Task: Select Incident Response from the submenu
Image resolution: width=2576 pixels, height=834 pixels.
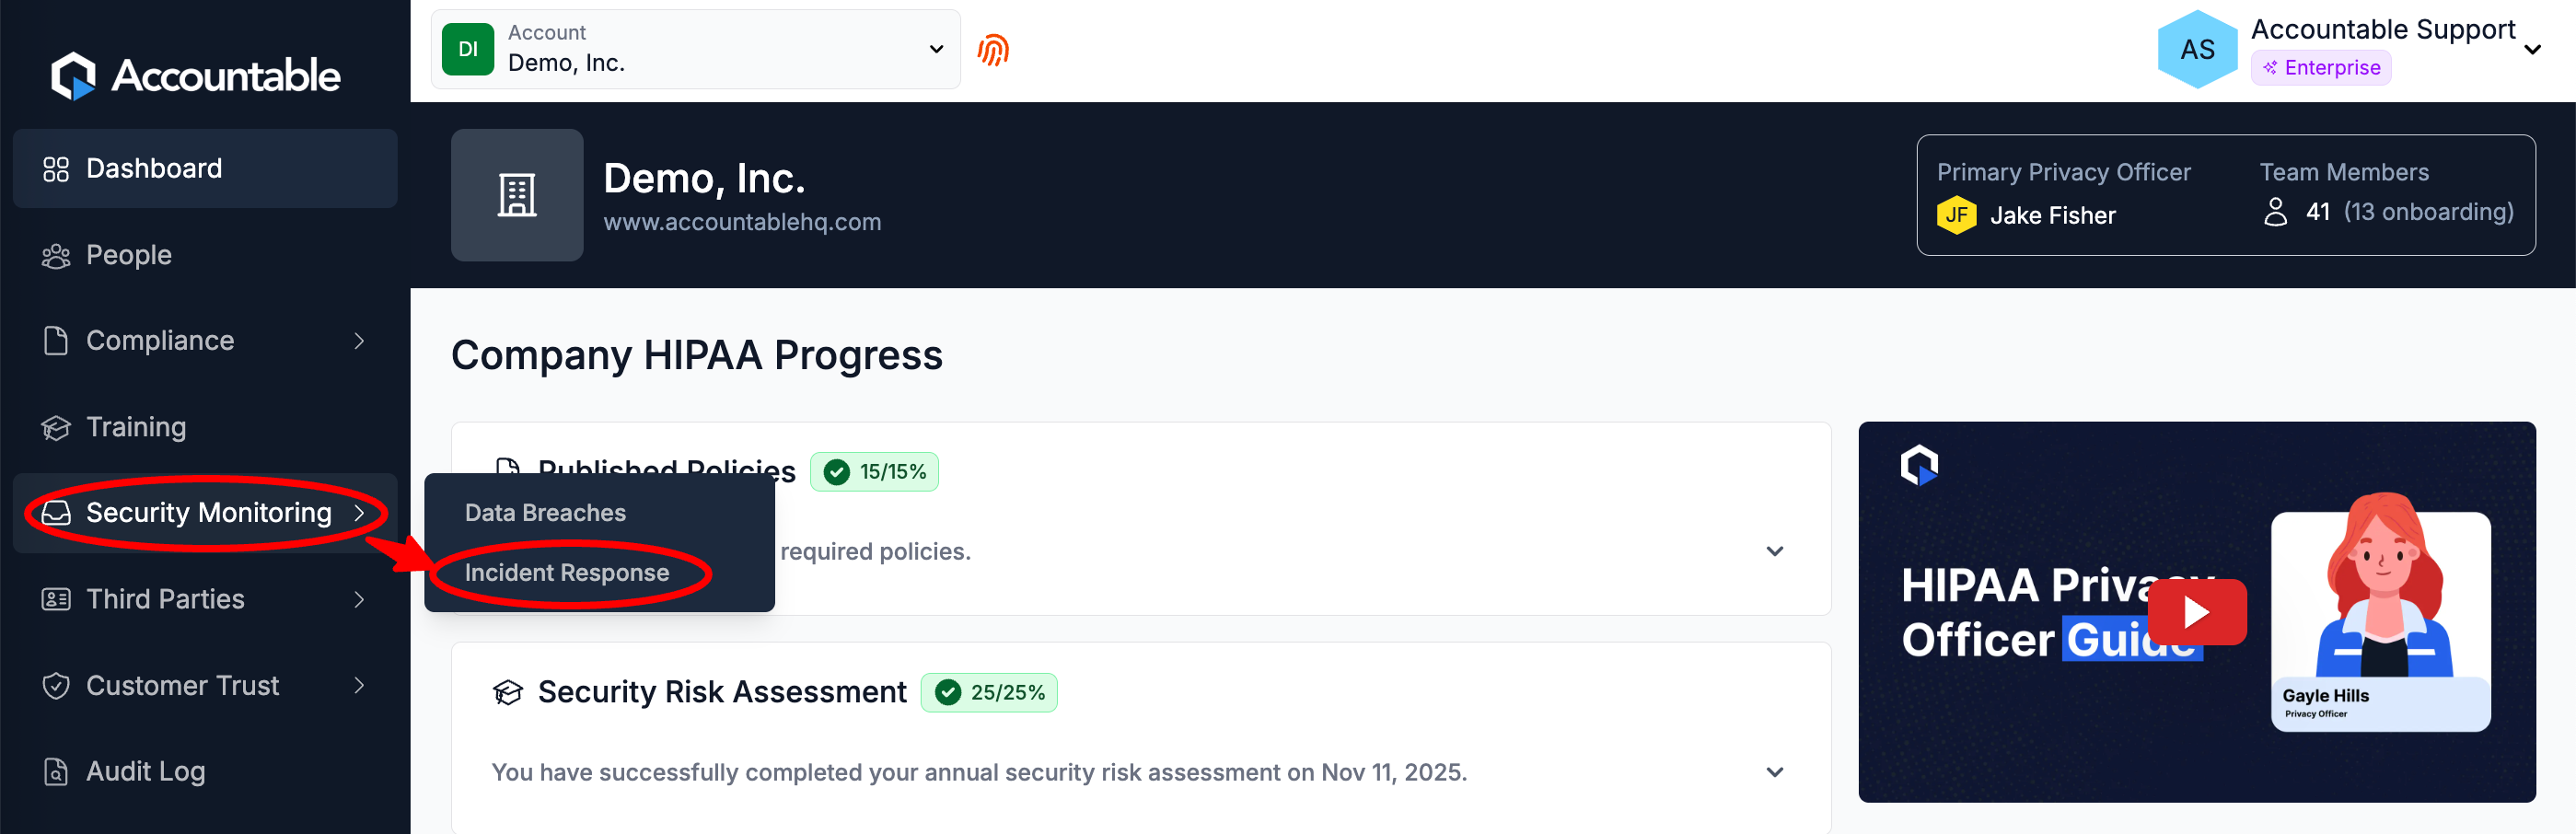Action: (x=567, y=573)
